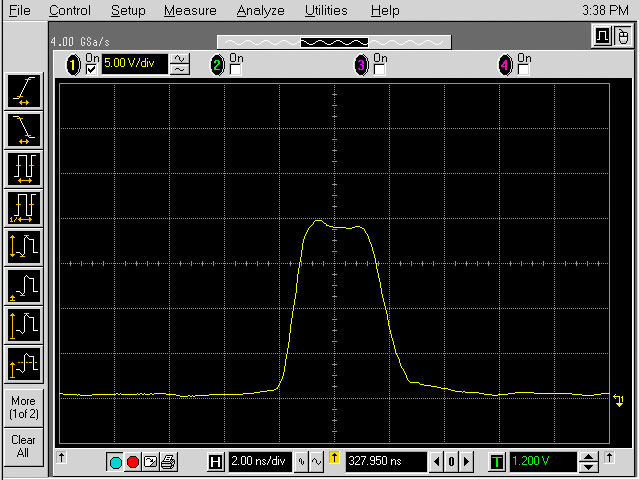
Task: Click the trigger level up/down stepper
Action: pos(590,462)
